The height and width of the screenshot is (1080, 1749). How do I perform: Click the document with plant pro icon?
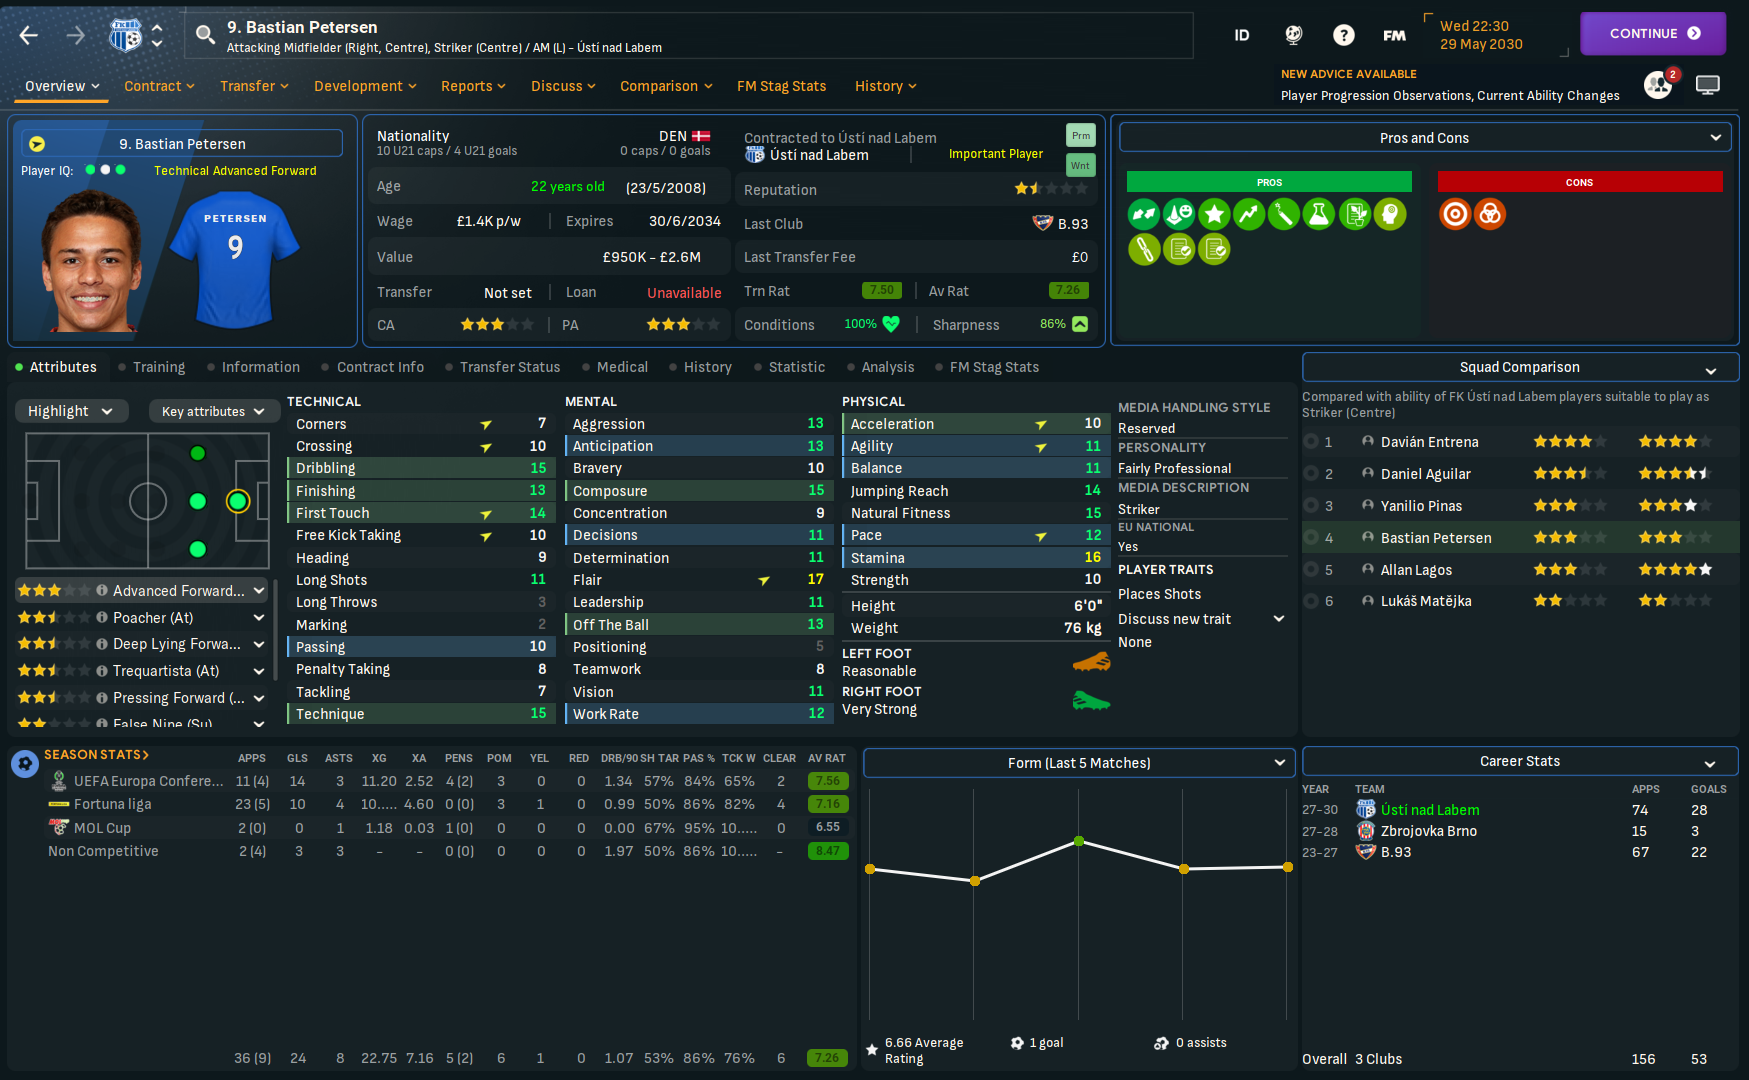1355,214
